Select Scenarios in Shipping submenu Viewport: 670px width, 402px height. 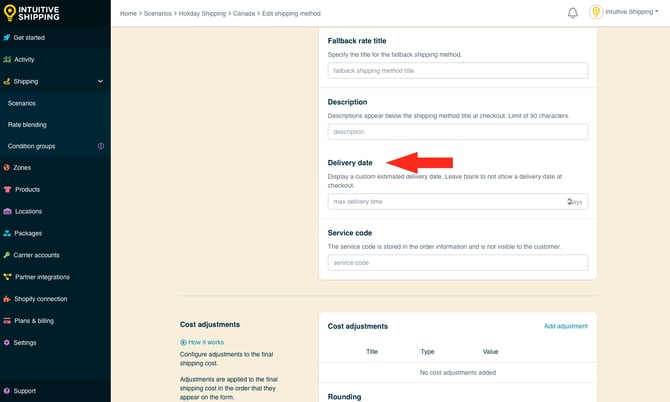(22, 103)
